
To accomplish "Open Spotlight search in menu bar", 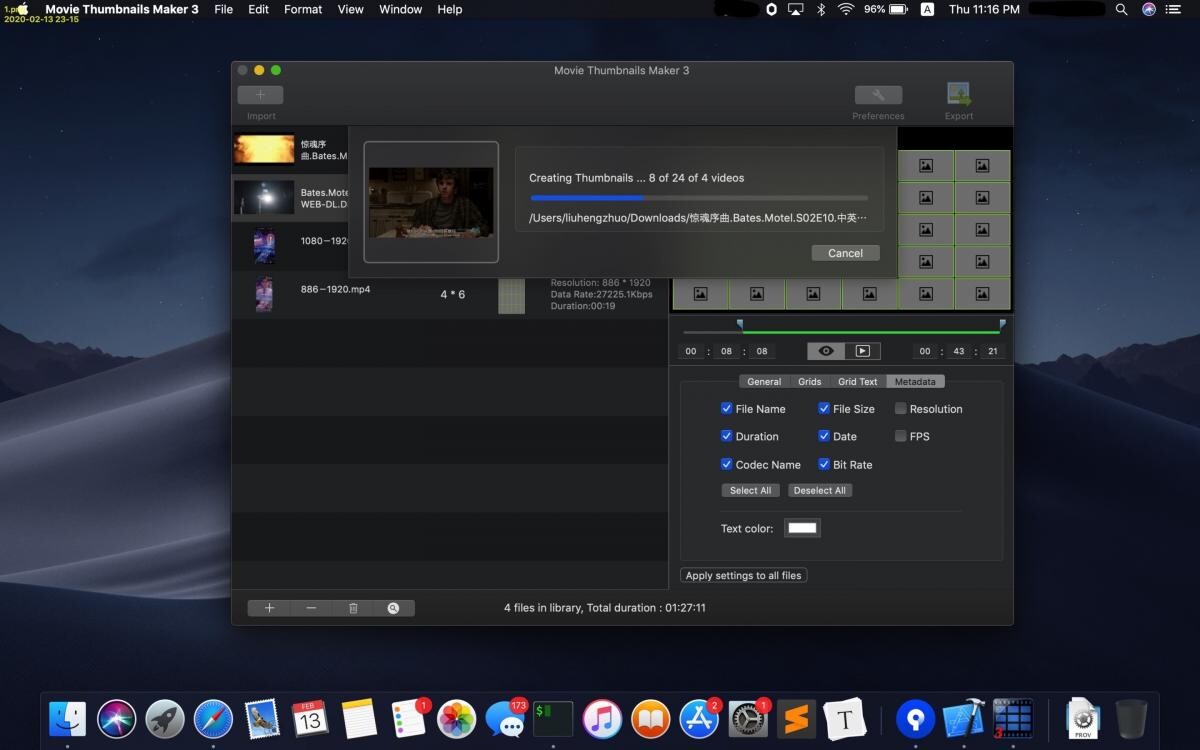I will (x=1121, y=9).
